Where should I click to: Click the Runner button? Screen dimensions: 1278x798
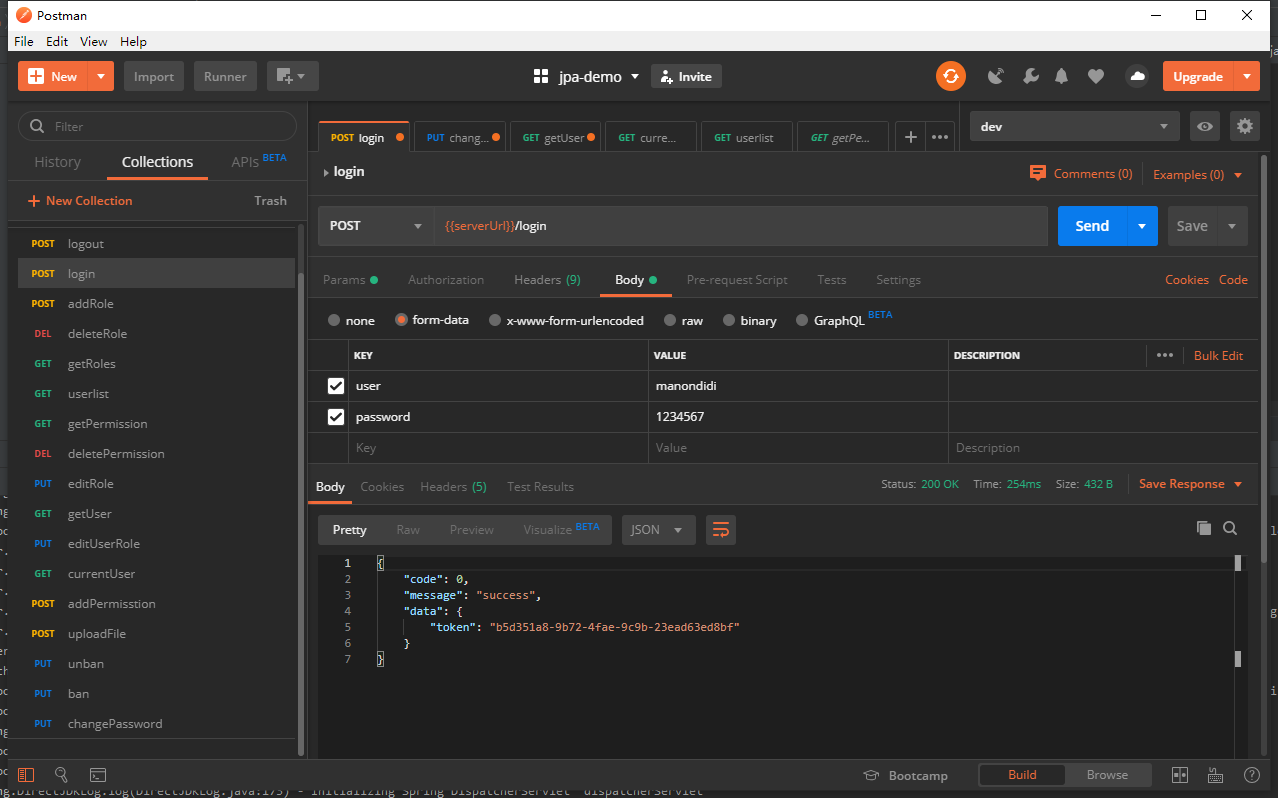tap(226, 76)
